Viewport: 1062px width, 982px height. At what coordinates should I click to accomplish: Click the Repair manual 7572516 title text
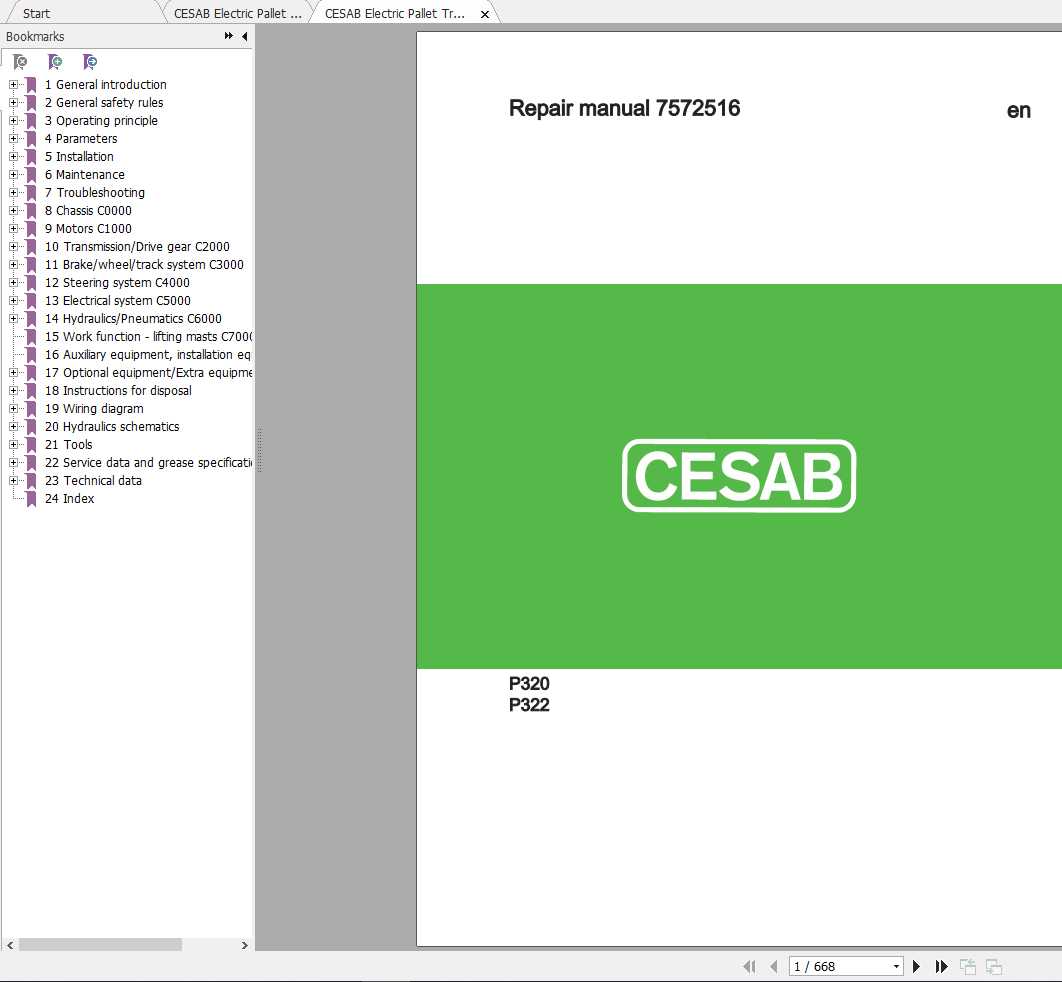[x=624, y=108]
